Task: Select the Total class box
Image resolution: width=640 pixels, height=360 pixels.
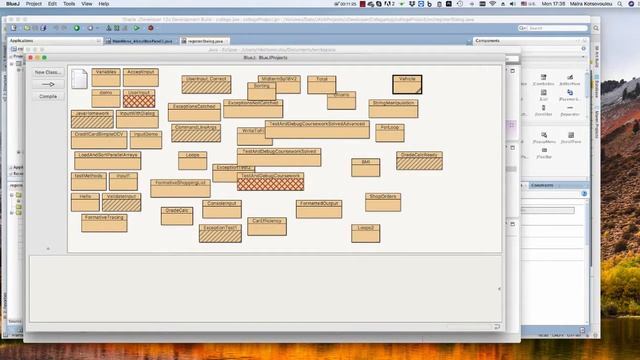Action: (322, 84)
